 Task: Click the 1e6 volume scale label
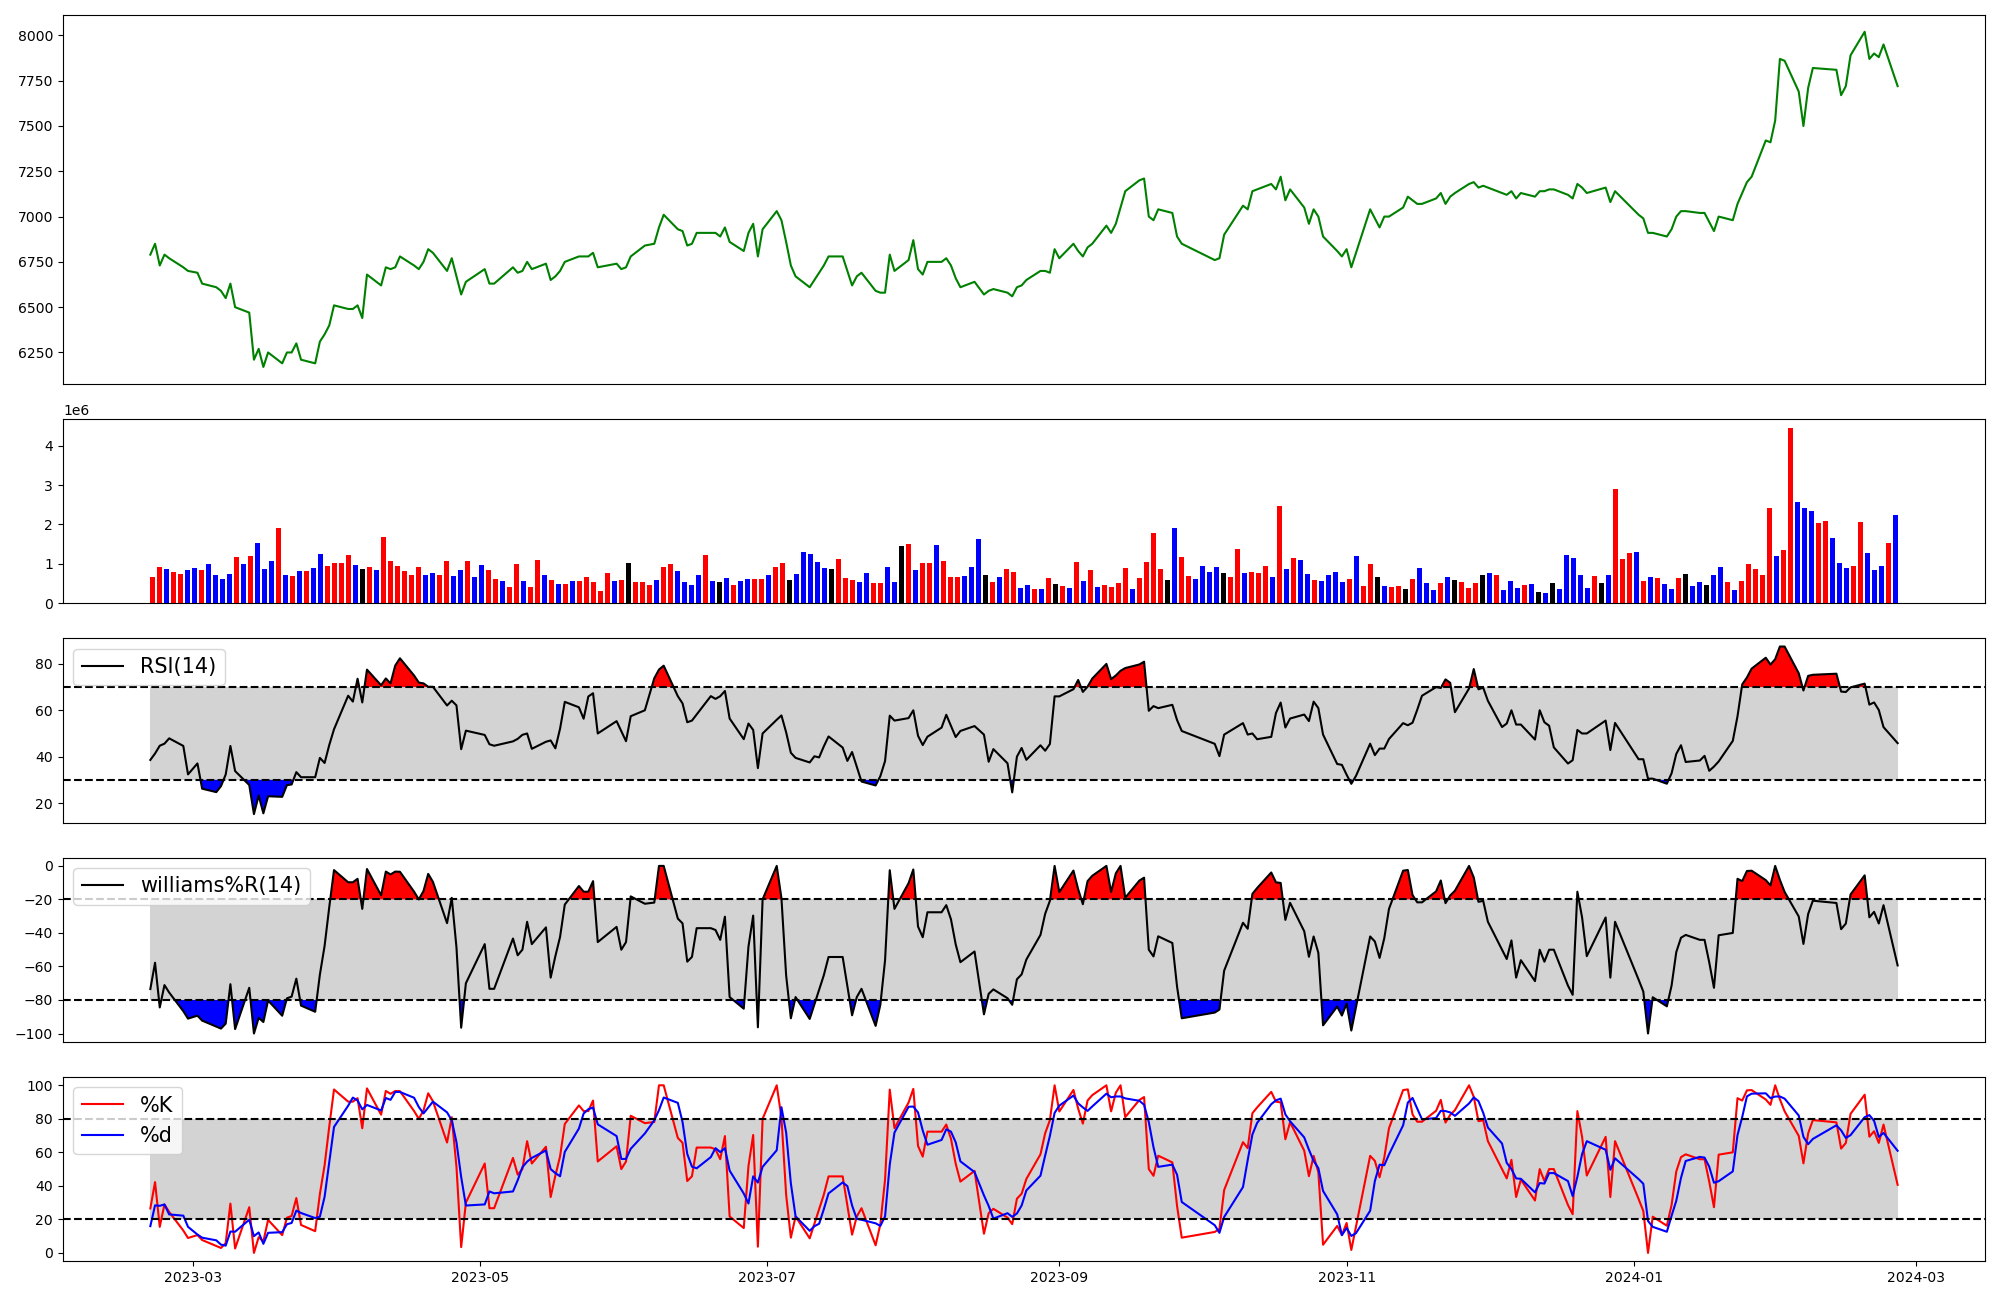coord(76,411)
